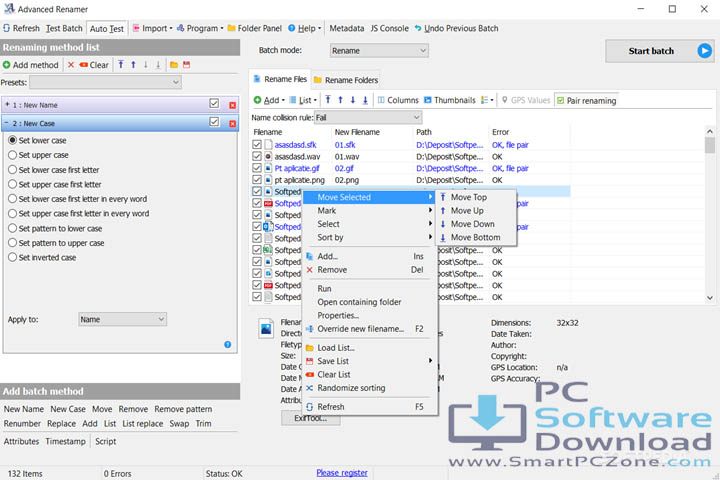This screenshot has width=720, height=480.
Task: Toggle the Auto Test button
Action: 107,28
